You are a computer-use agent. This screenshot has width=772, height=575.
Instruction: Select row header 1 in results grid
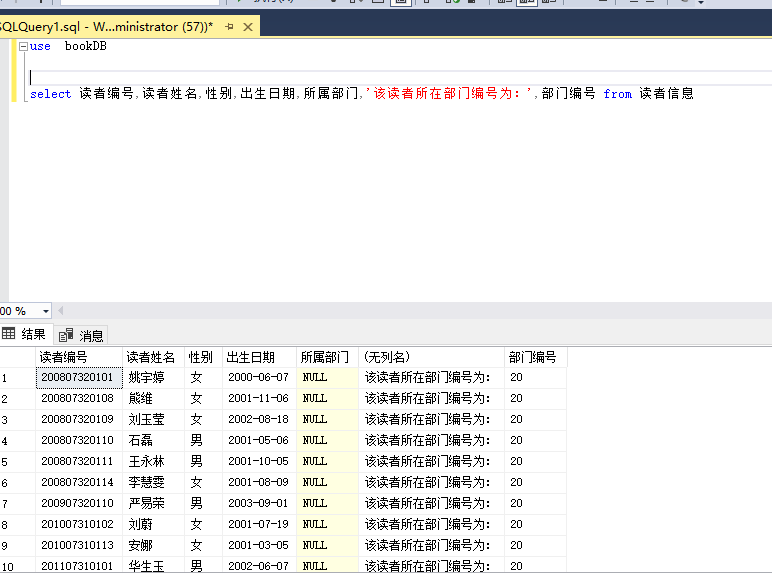click(x=18, y=378)
